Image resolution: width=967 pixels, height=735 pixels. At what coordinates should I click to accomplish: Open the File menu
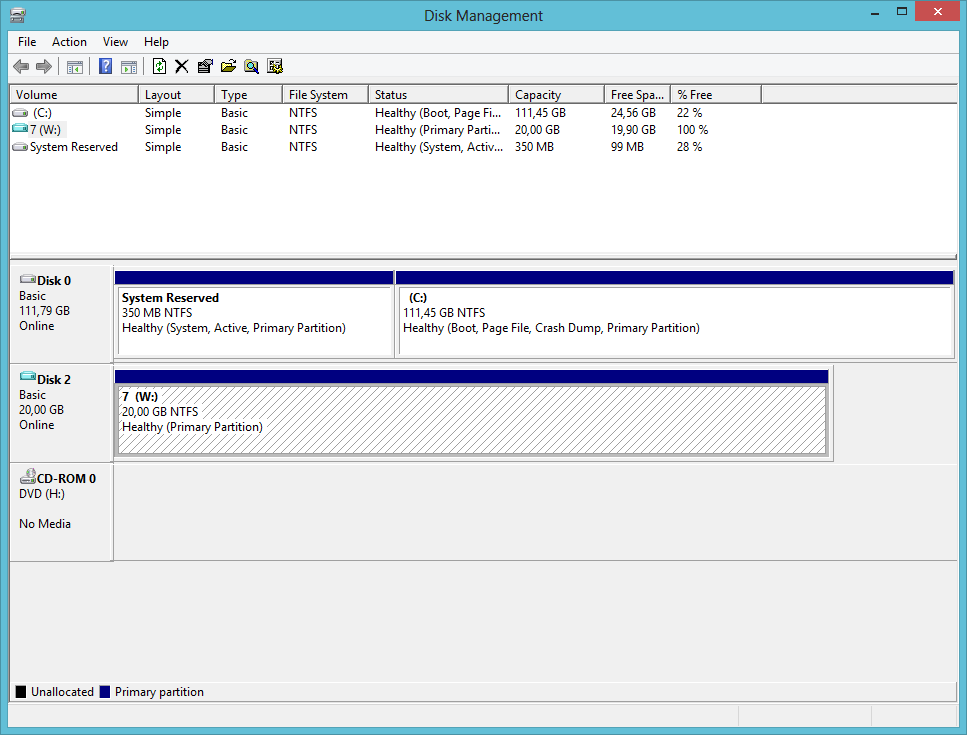[27, 42]
